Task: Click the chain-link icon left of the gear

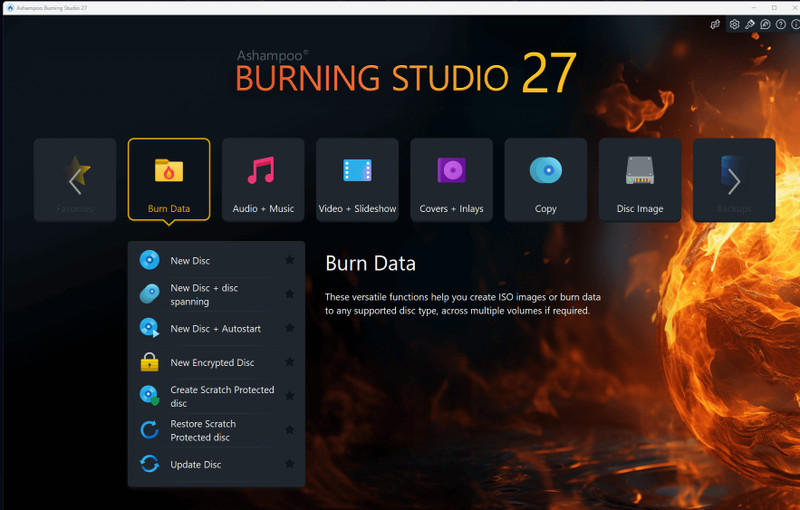Action: tap(715, 24)
